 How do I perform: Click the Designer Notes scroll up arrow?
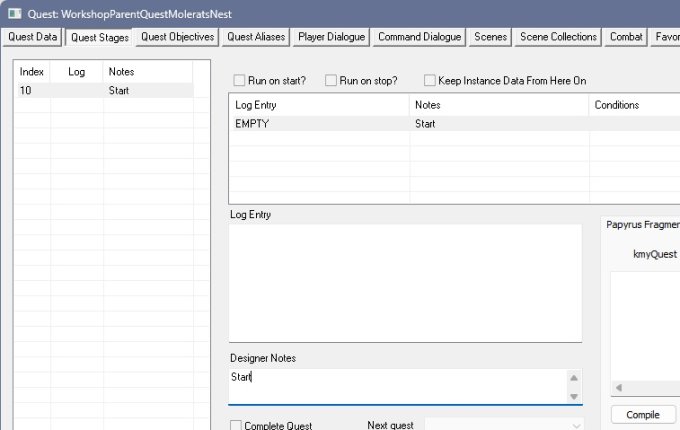point(574,378)
